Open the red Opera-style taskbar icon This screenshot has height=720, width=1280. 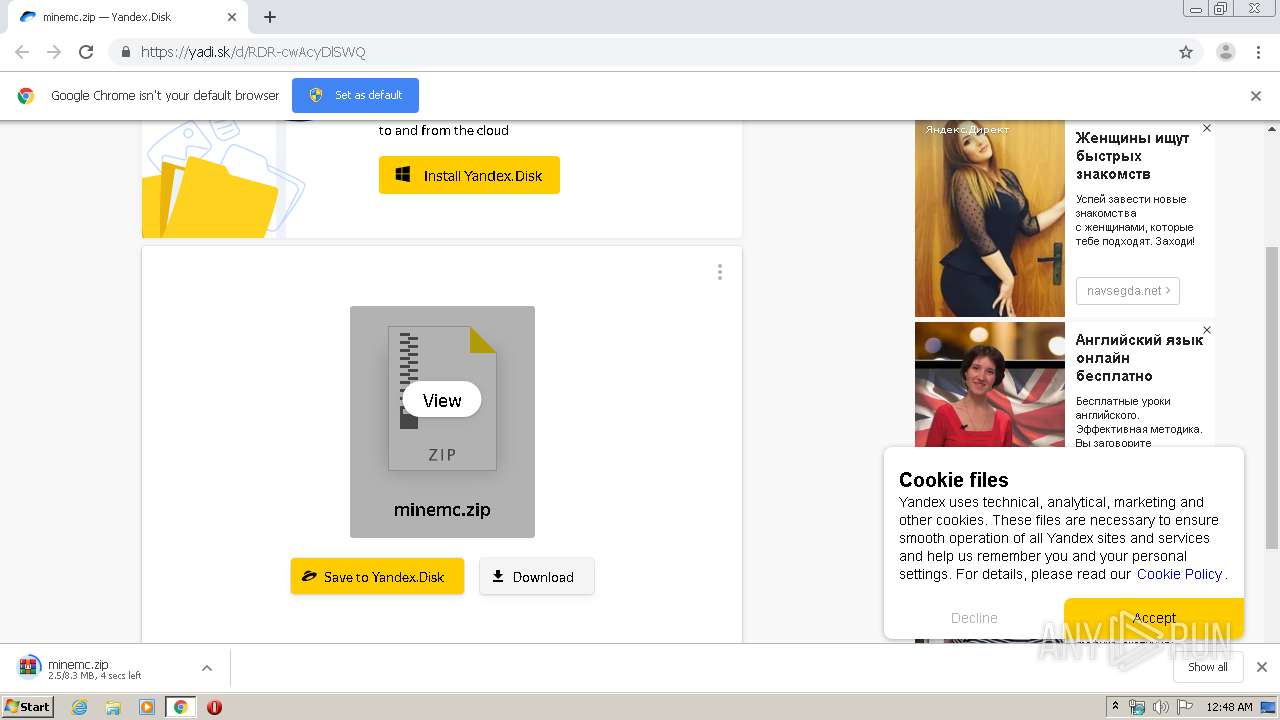[x=214, y=707]
